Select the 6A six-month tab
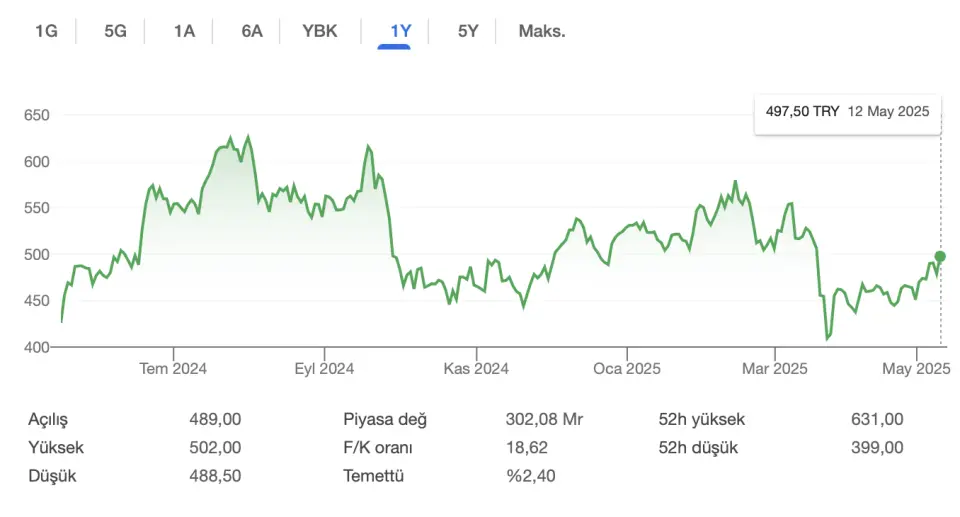The image size is (960, 517). [x=252, y=31]
